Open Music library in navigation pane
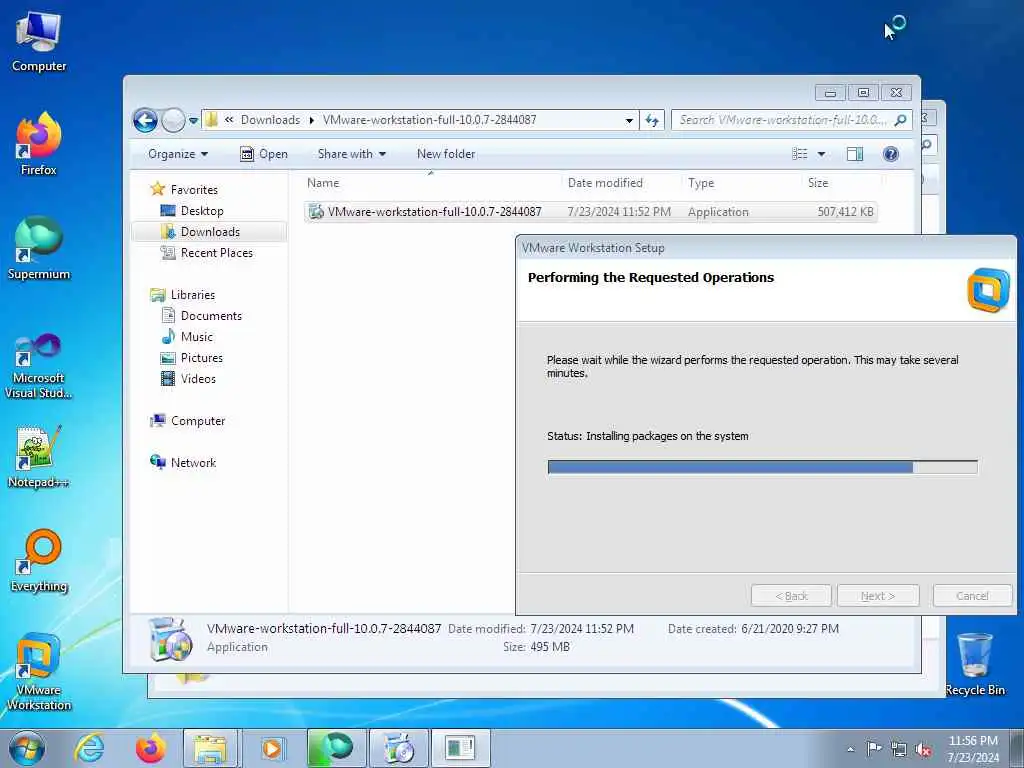Viewport: 1024px width, 768px height. click(197, 336)
